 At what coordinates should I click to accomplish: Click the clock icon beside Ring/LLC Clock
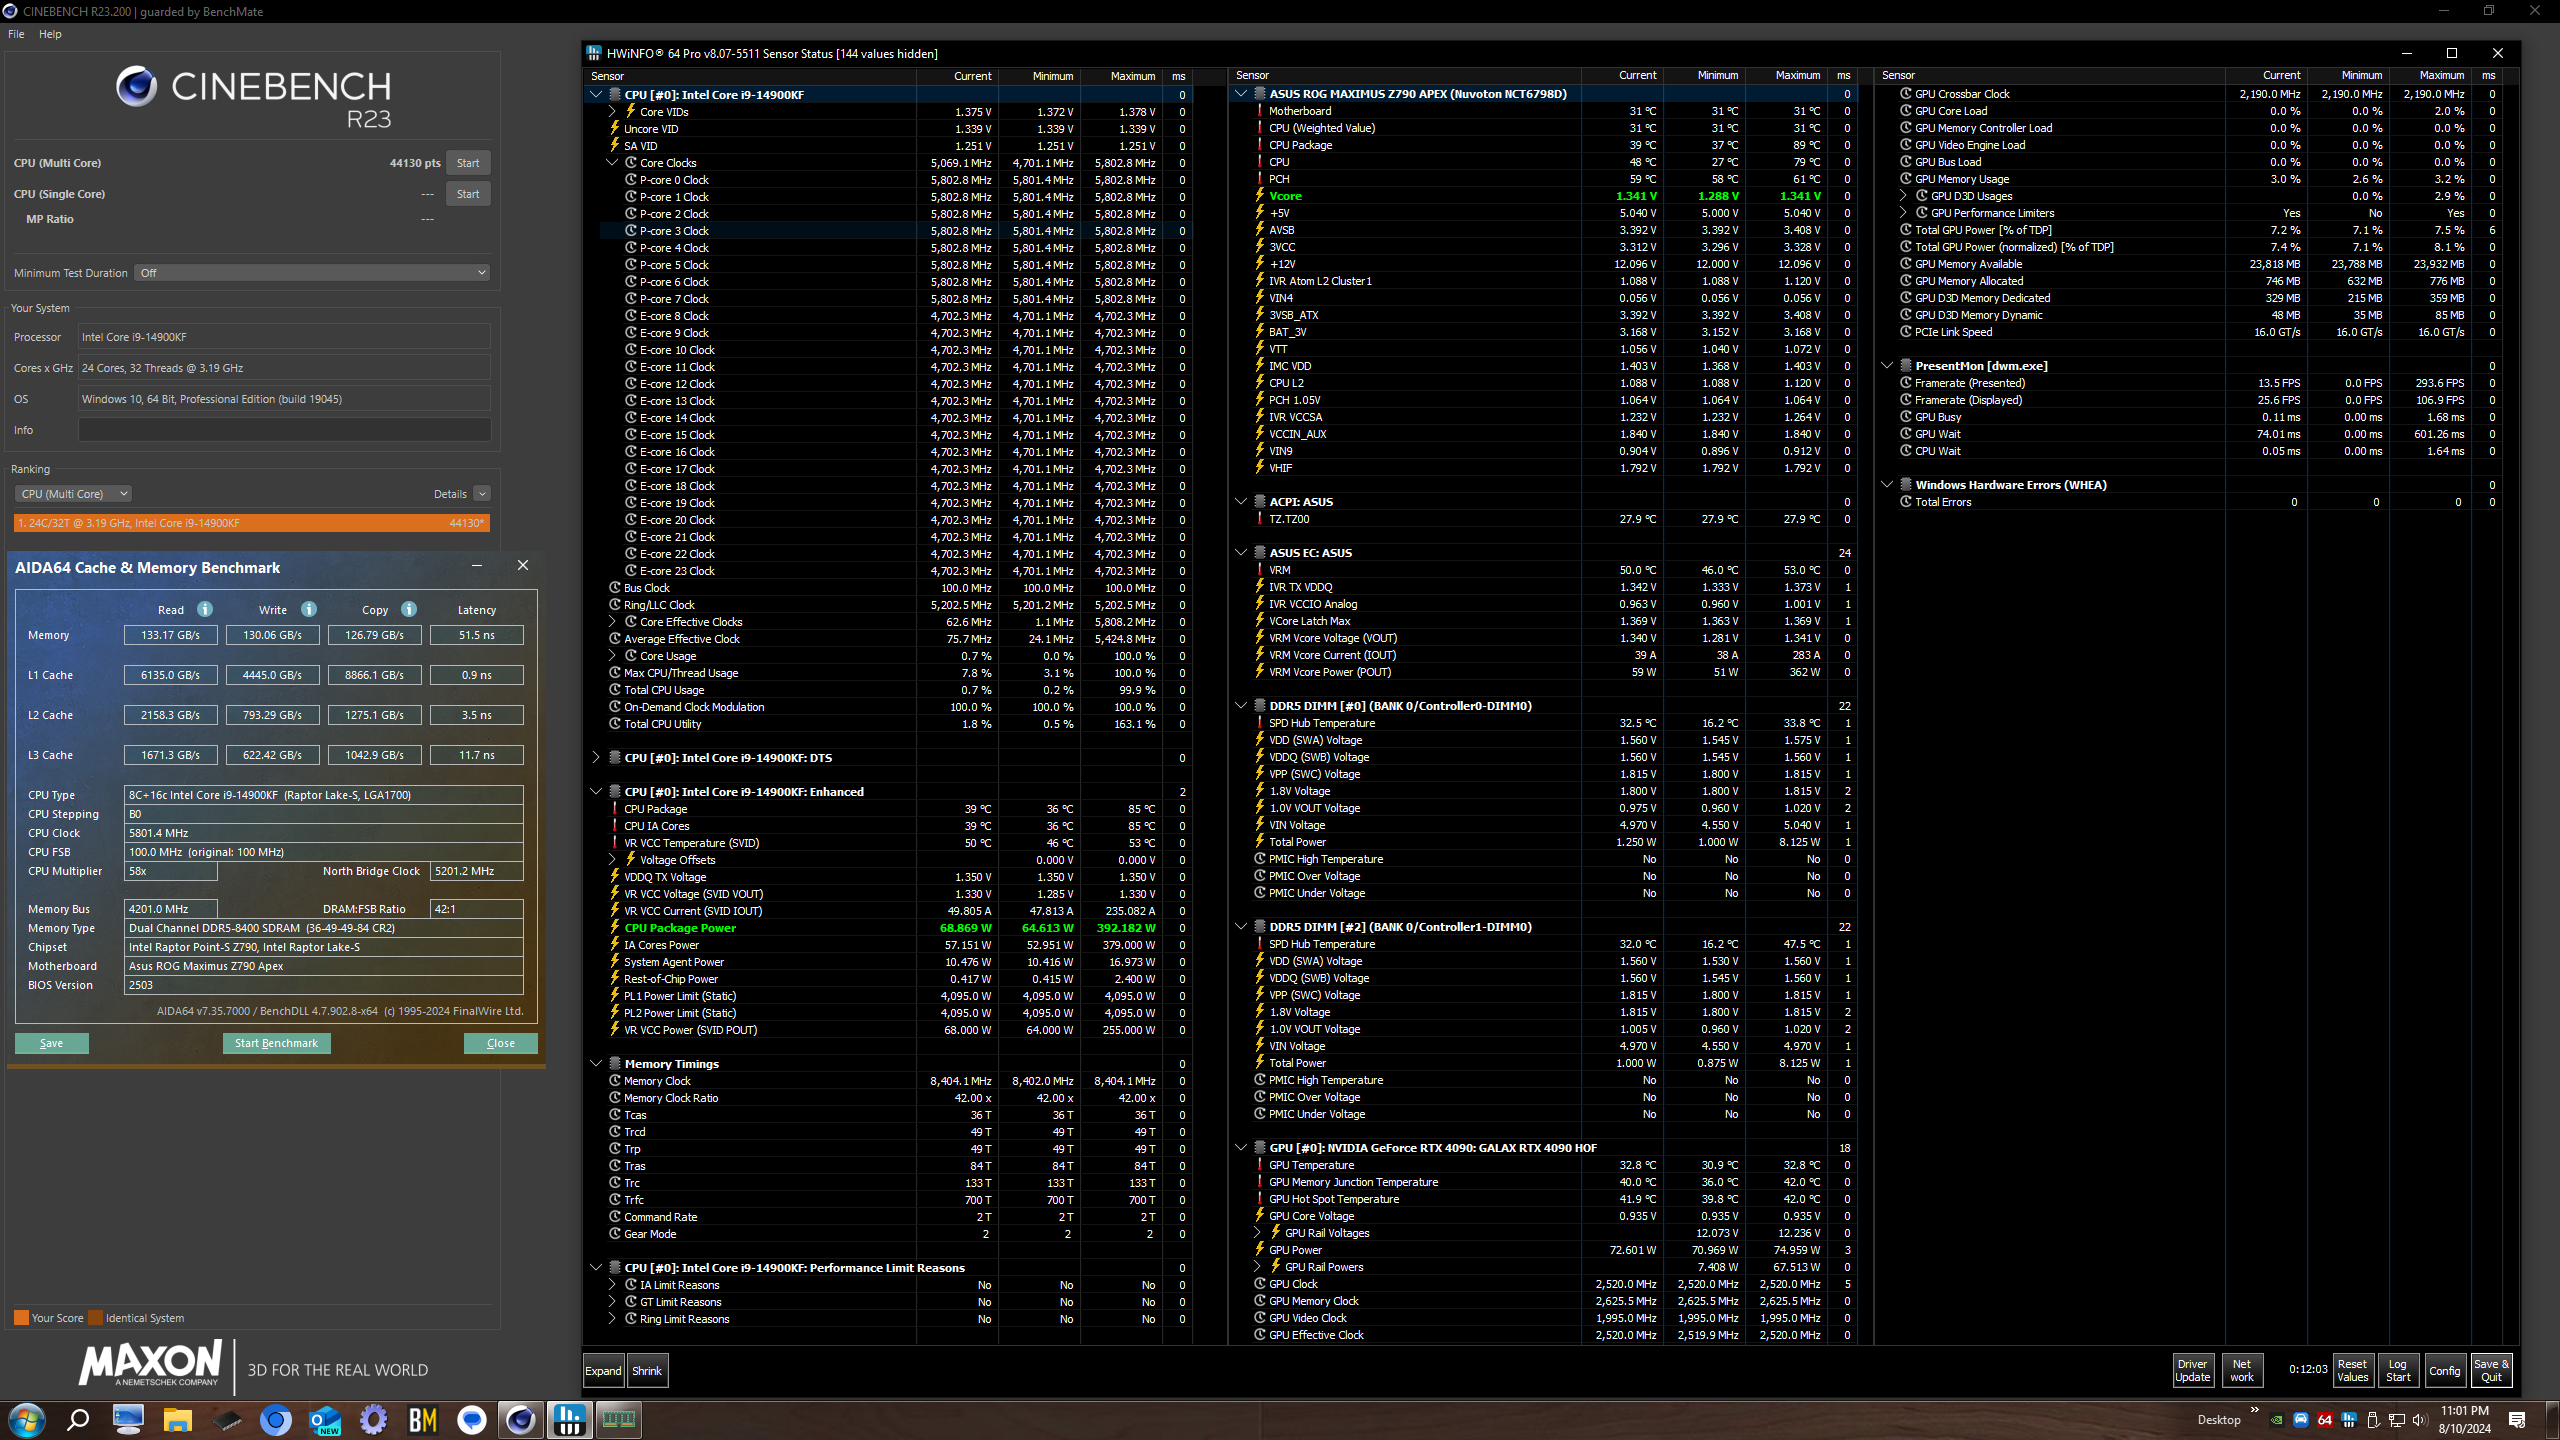[615, 604]
